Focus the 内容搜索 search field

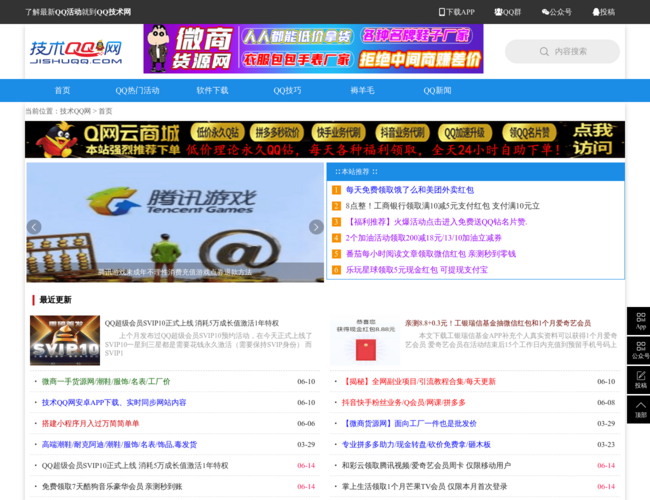pos(562,51)
